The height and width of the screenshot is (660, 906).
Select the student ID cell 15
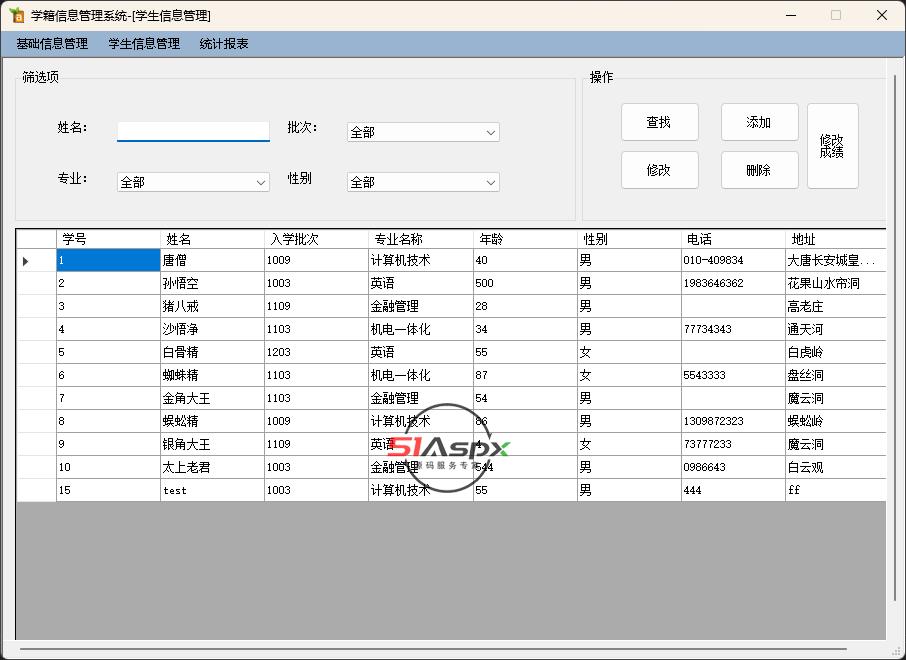coord(108,490)
